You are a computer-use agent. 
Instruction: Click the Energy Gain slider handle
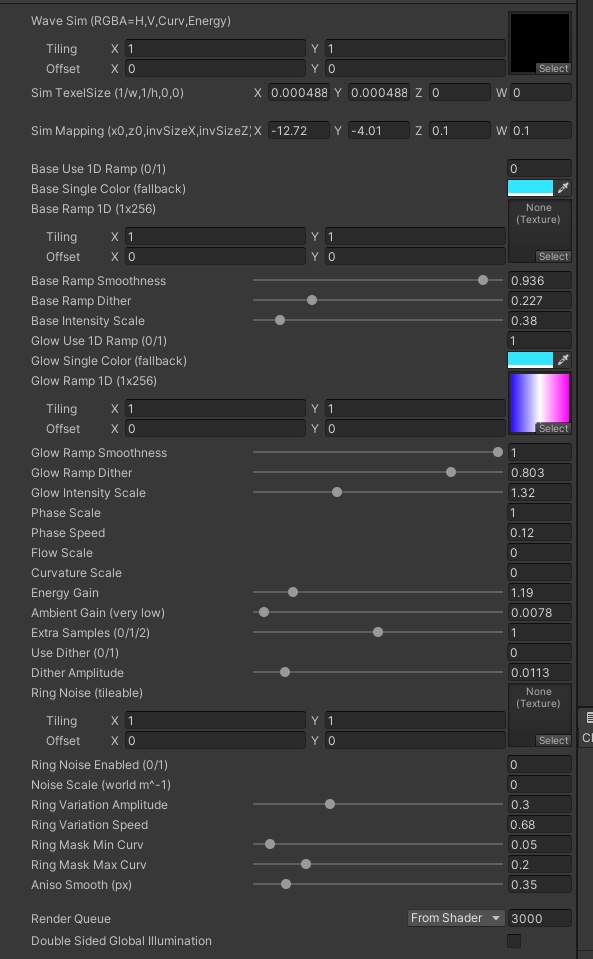pos(292,592)
